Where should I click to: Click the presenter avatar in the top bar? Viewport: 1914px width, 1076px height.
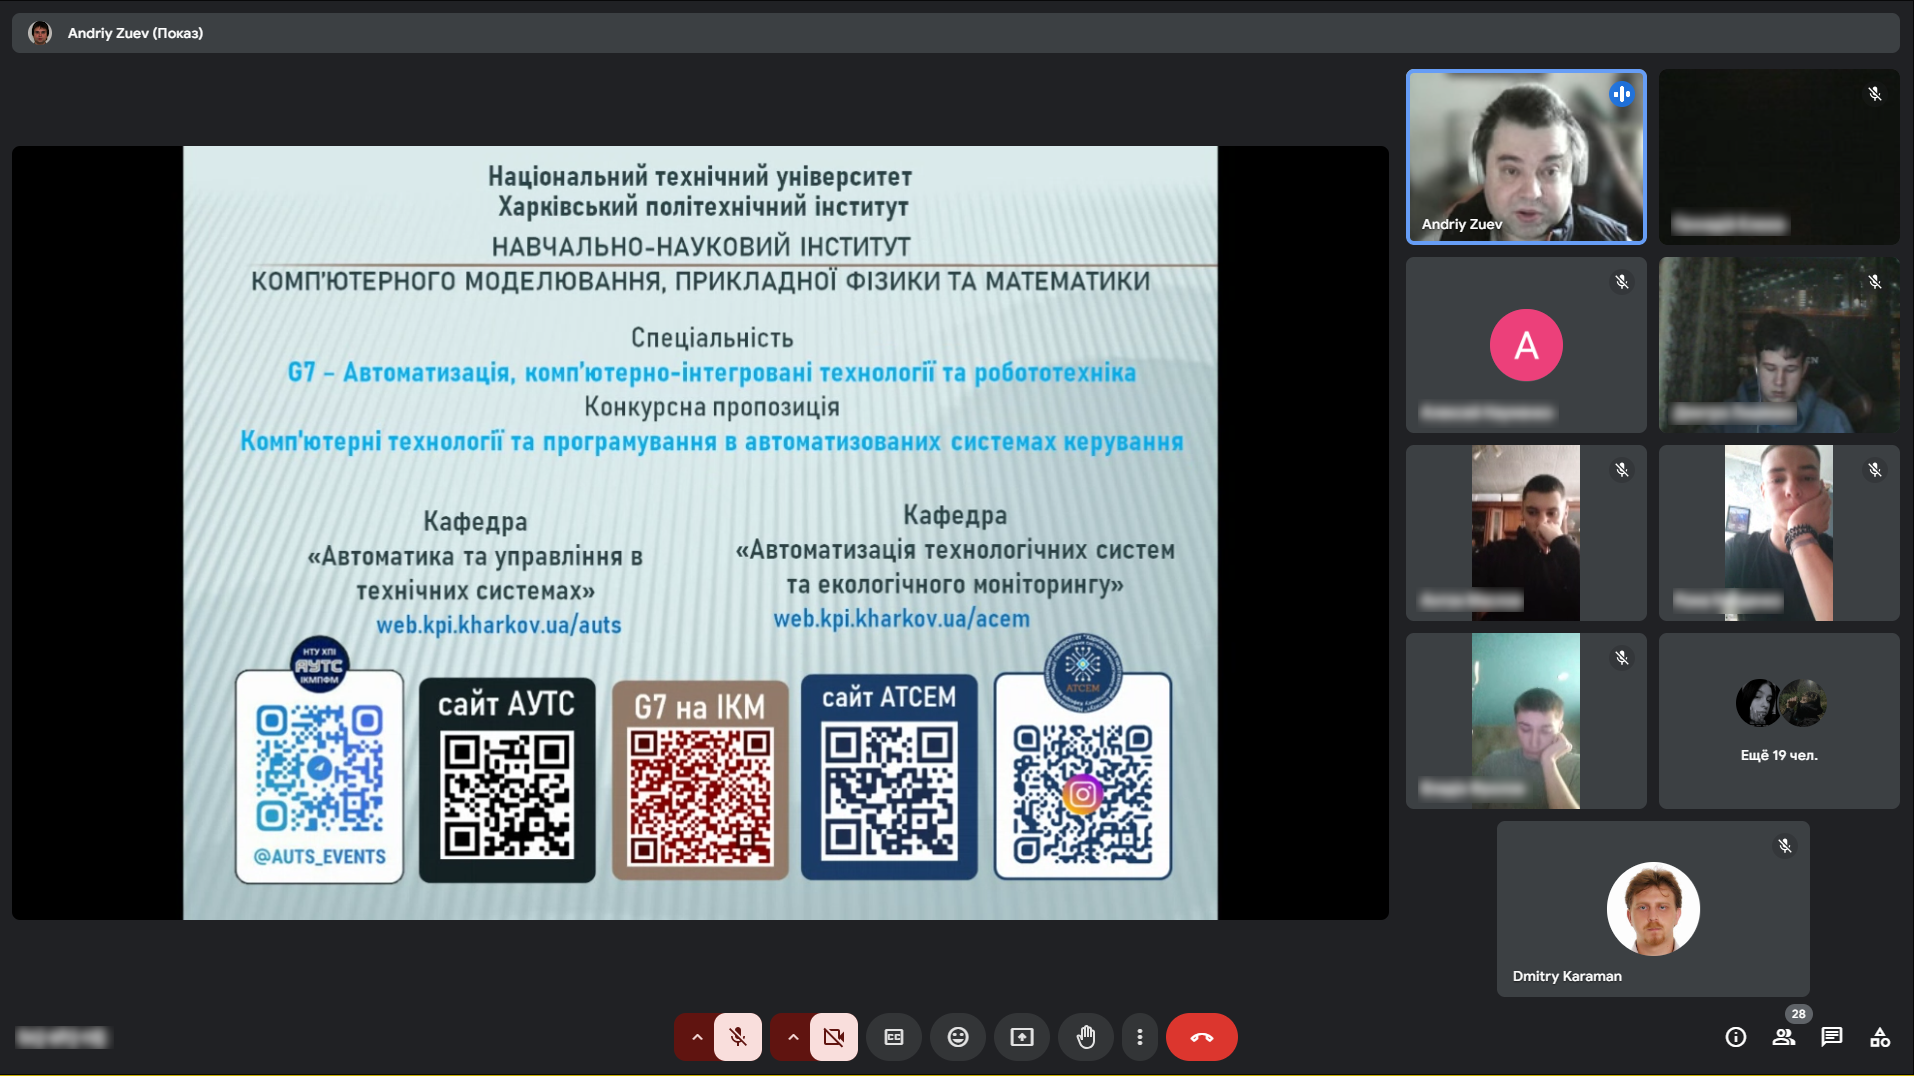pos(40,33)
